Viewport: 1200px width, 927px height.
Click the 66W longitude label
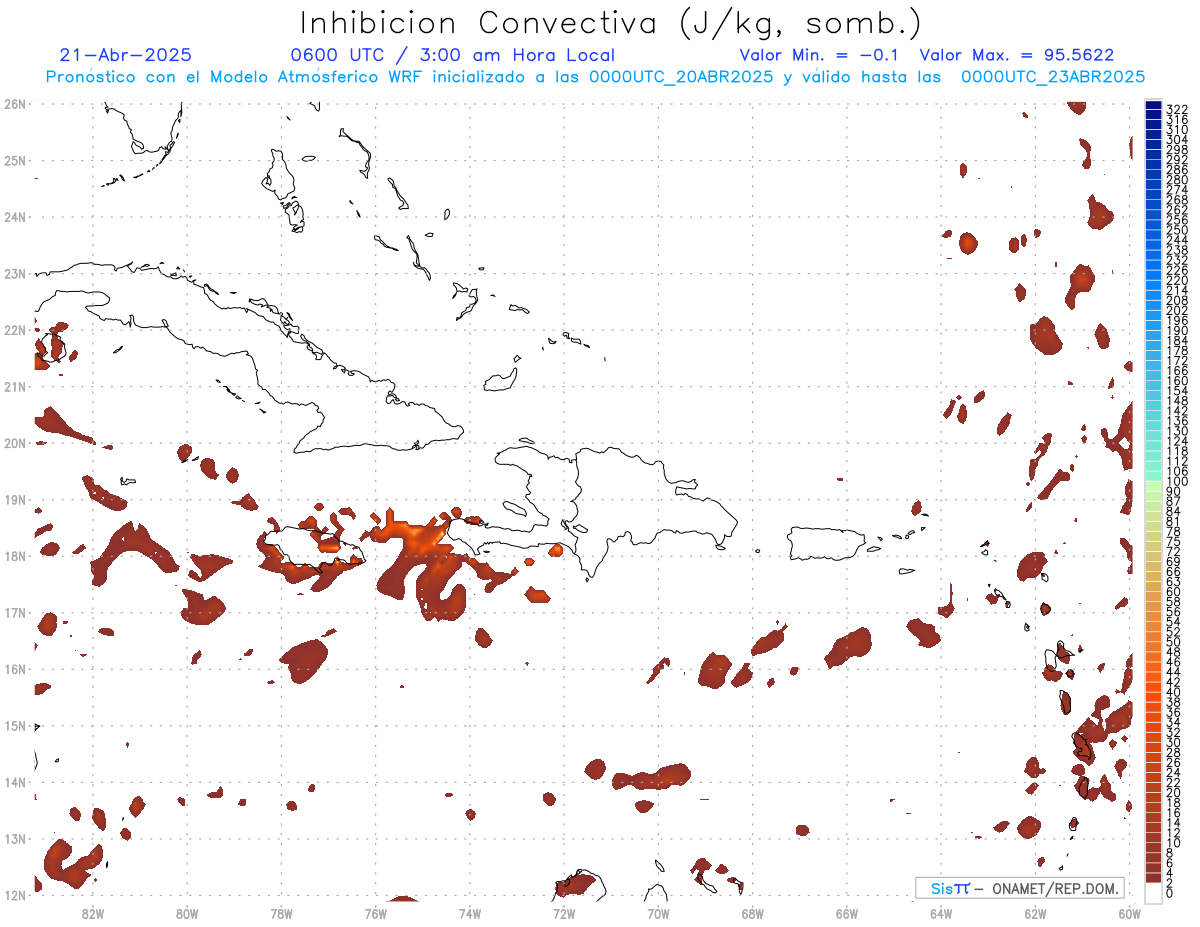click(847, 913)
